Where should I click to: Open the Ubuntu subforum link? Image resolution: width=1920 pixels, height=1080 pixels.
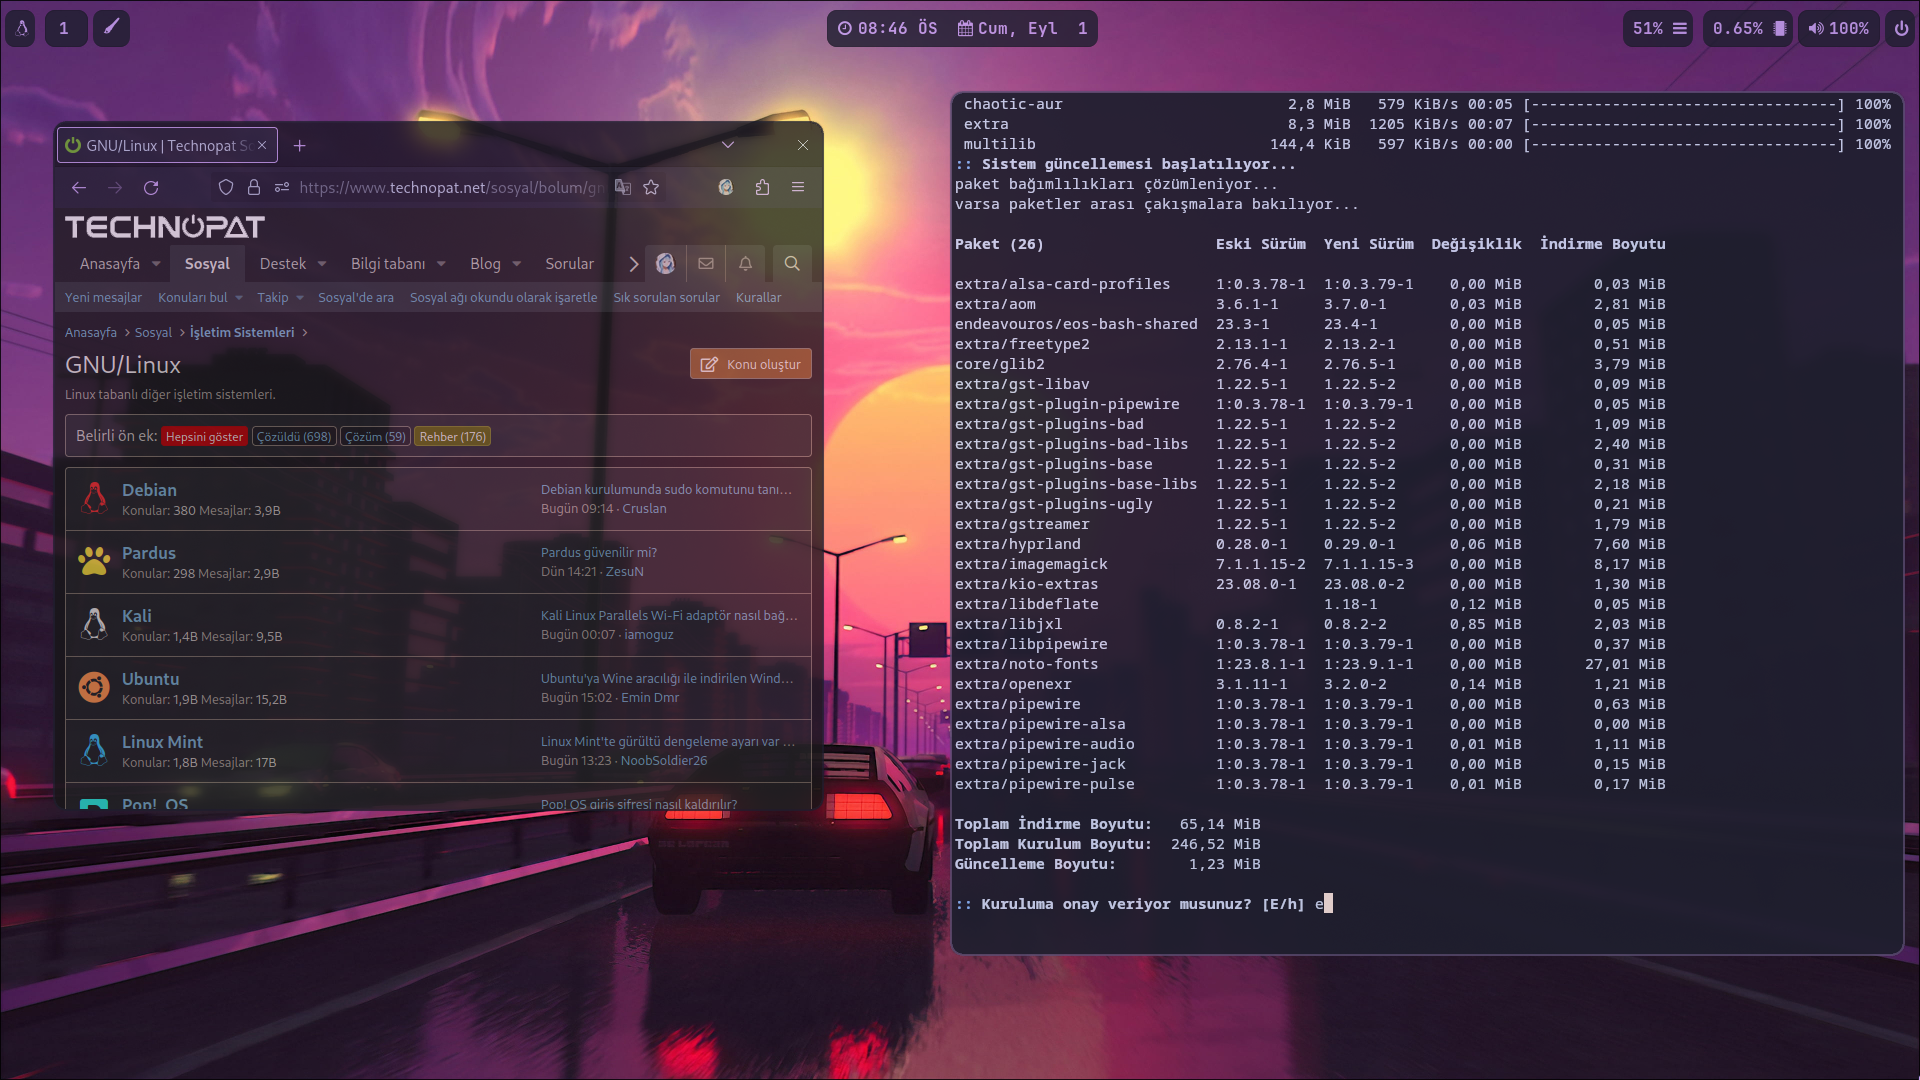point(150,679)
